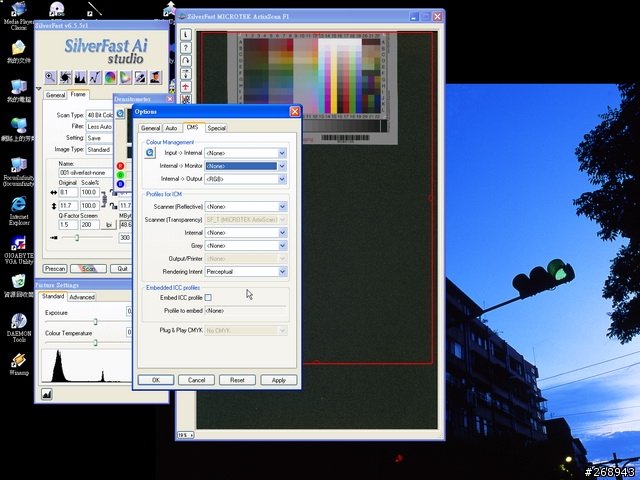Click the Densitometer panel's blue Q icon

click(x=120, y=113)
